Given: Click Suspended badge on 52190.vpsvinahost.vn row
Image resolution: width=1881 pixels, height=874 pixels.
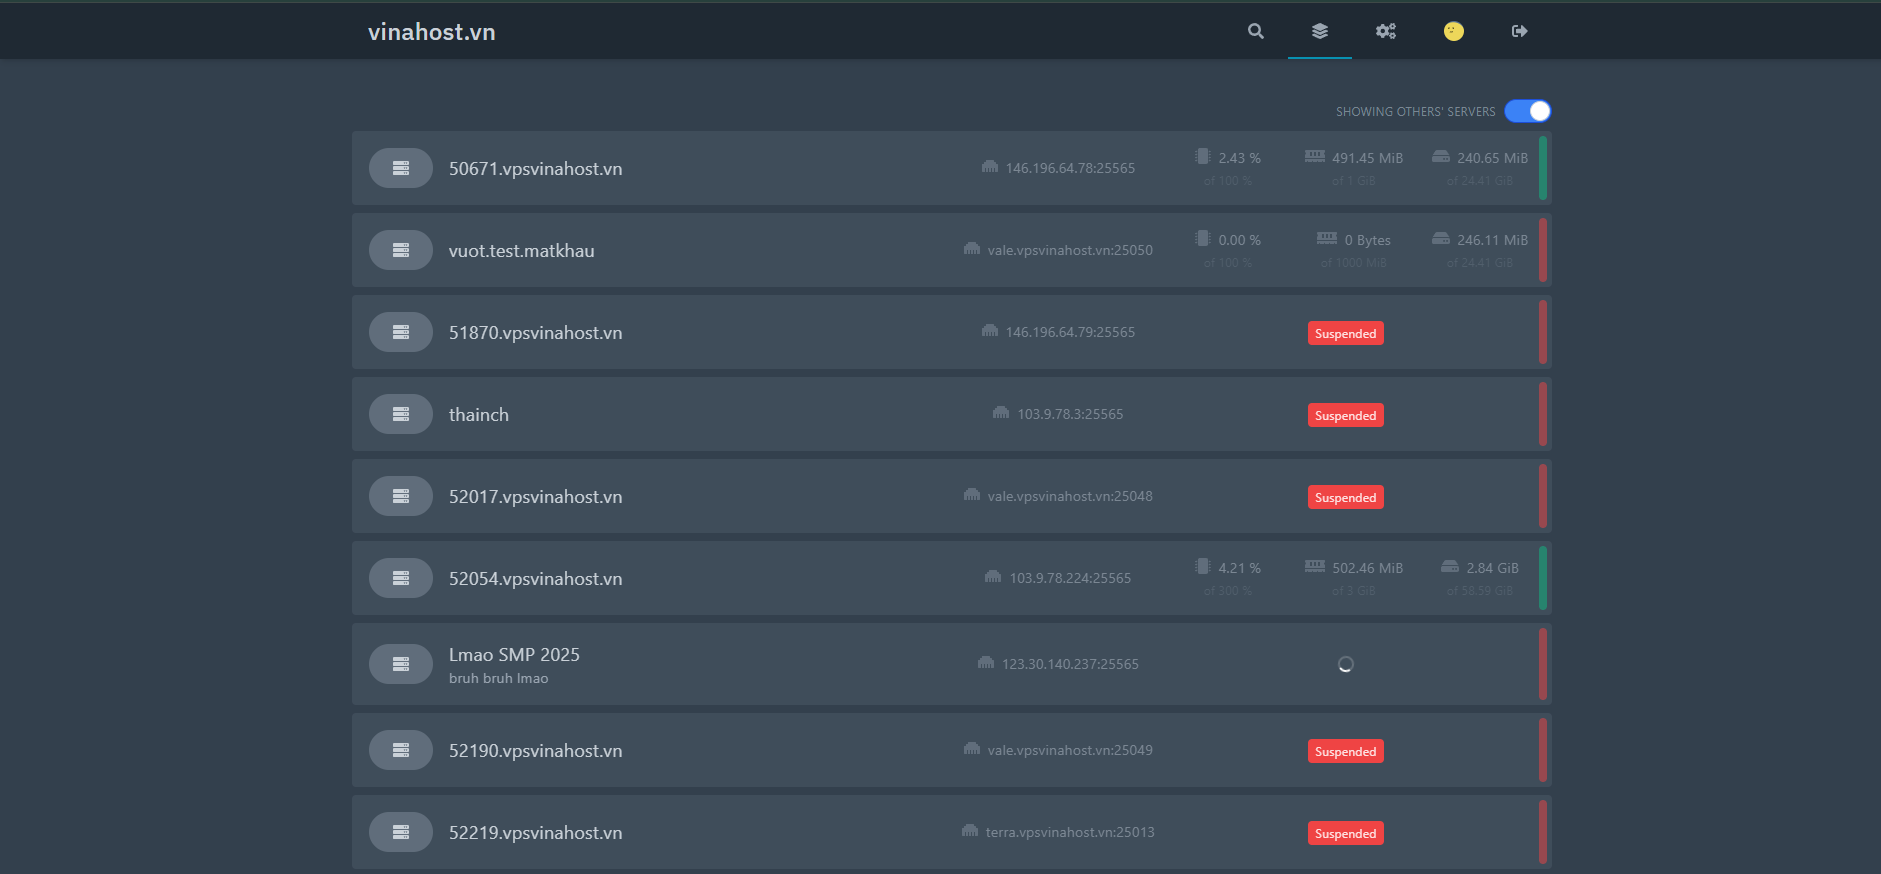Looking at the screenshot, I should 1345,752.
